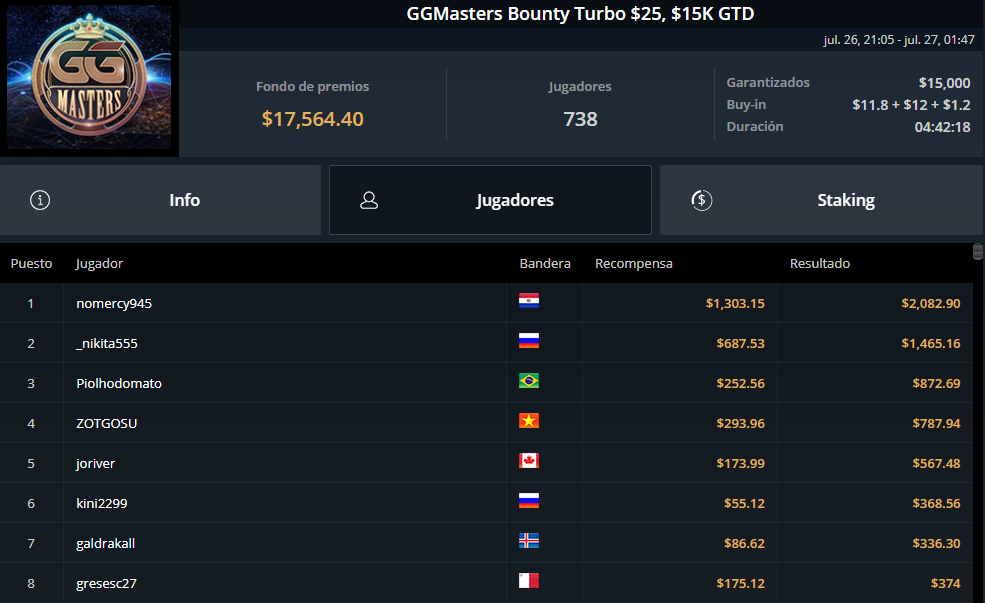Click the Garantizados label

click(x=768, y=82)
